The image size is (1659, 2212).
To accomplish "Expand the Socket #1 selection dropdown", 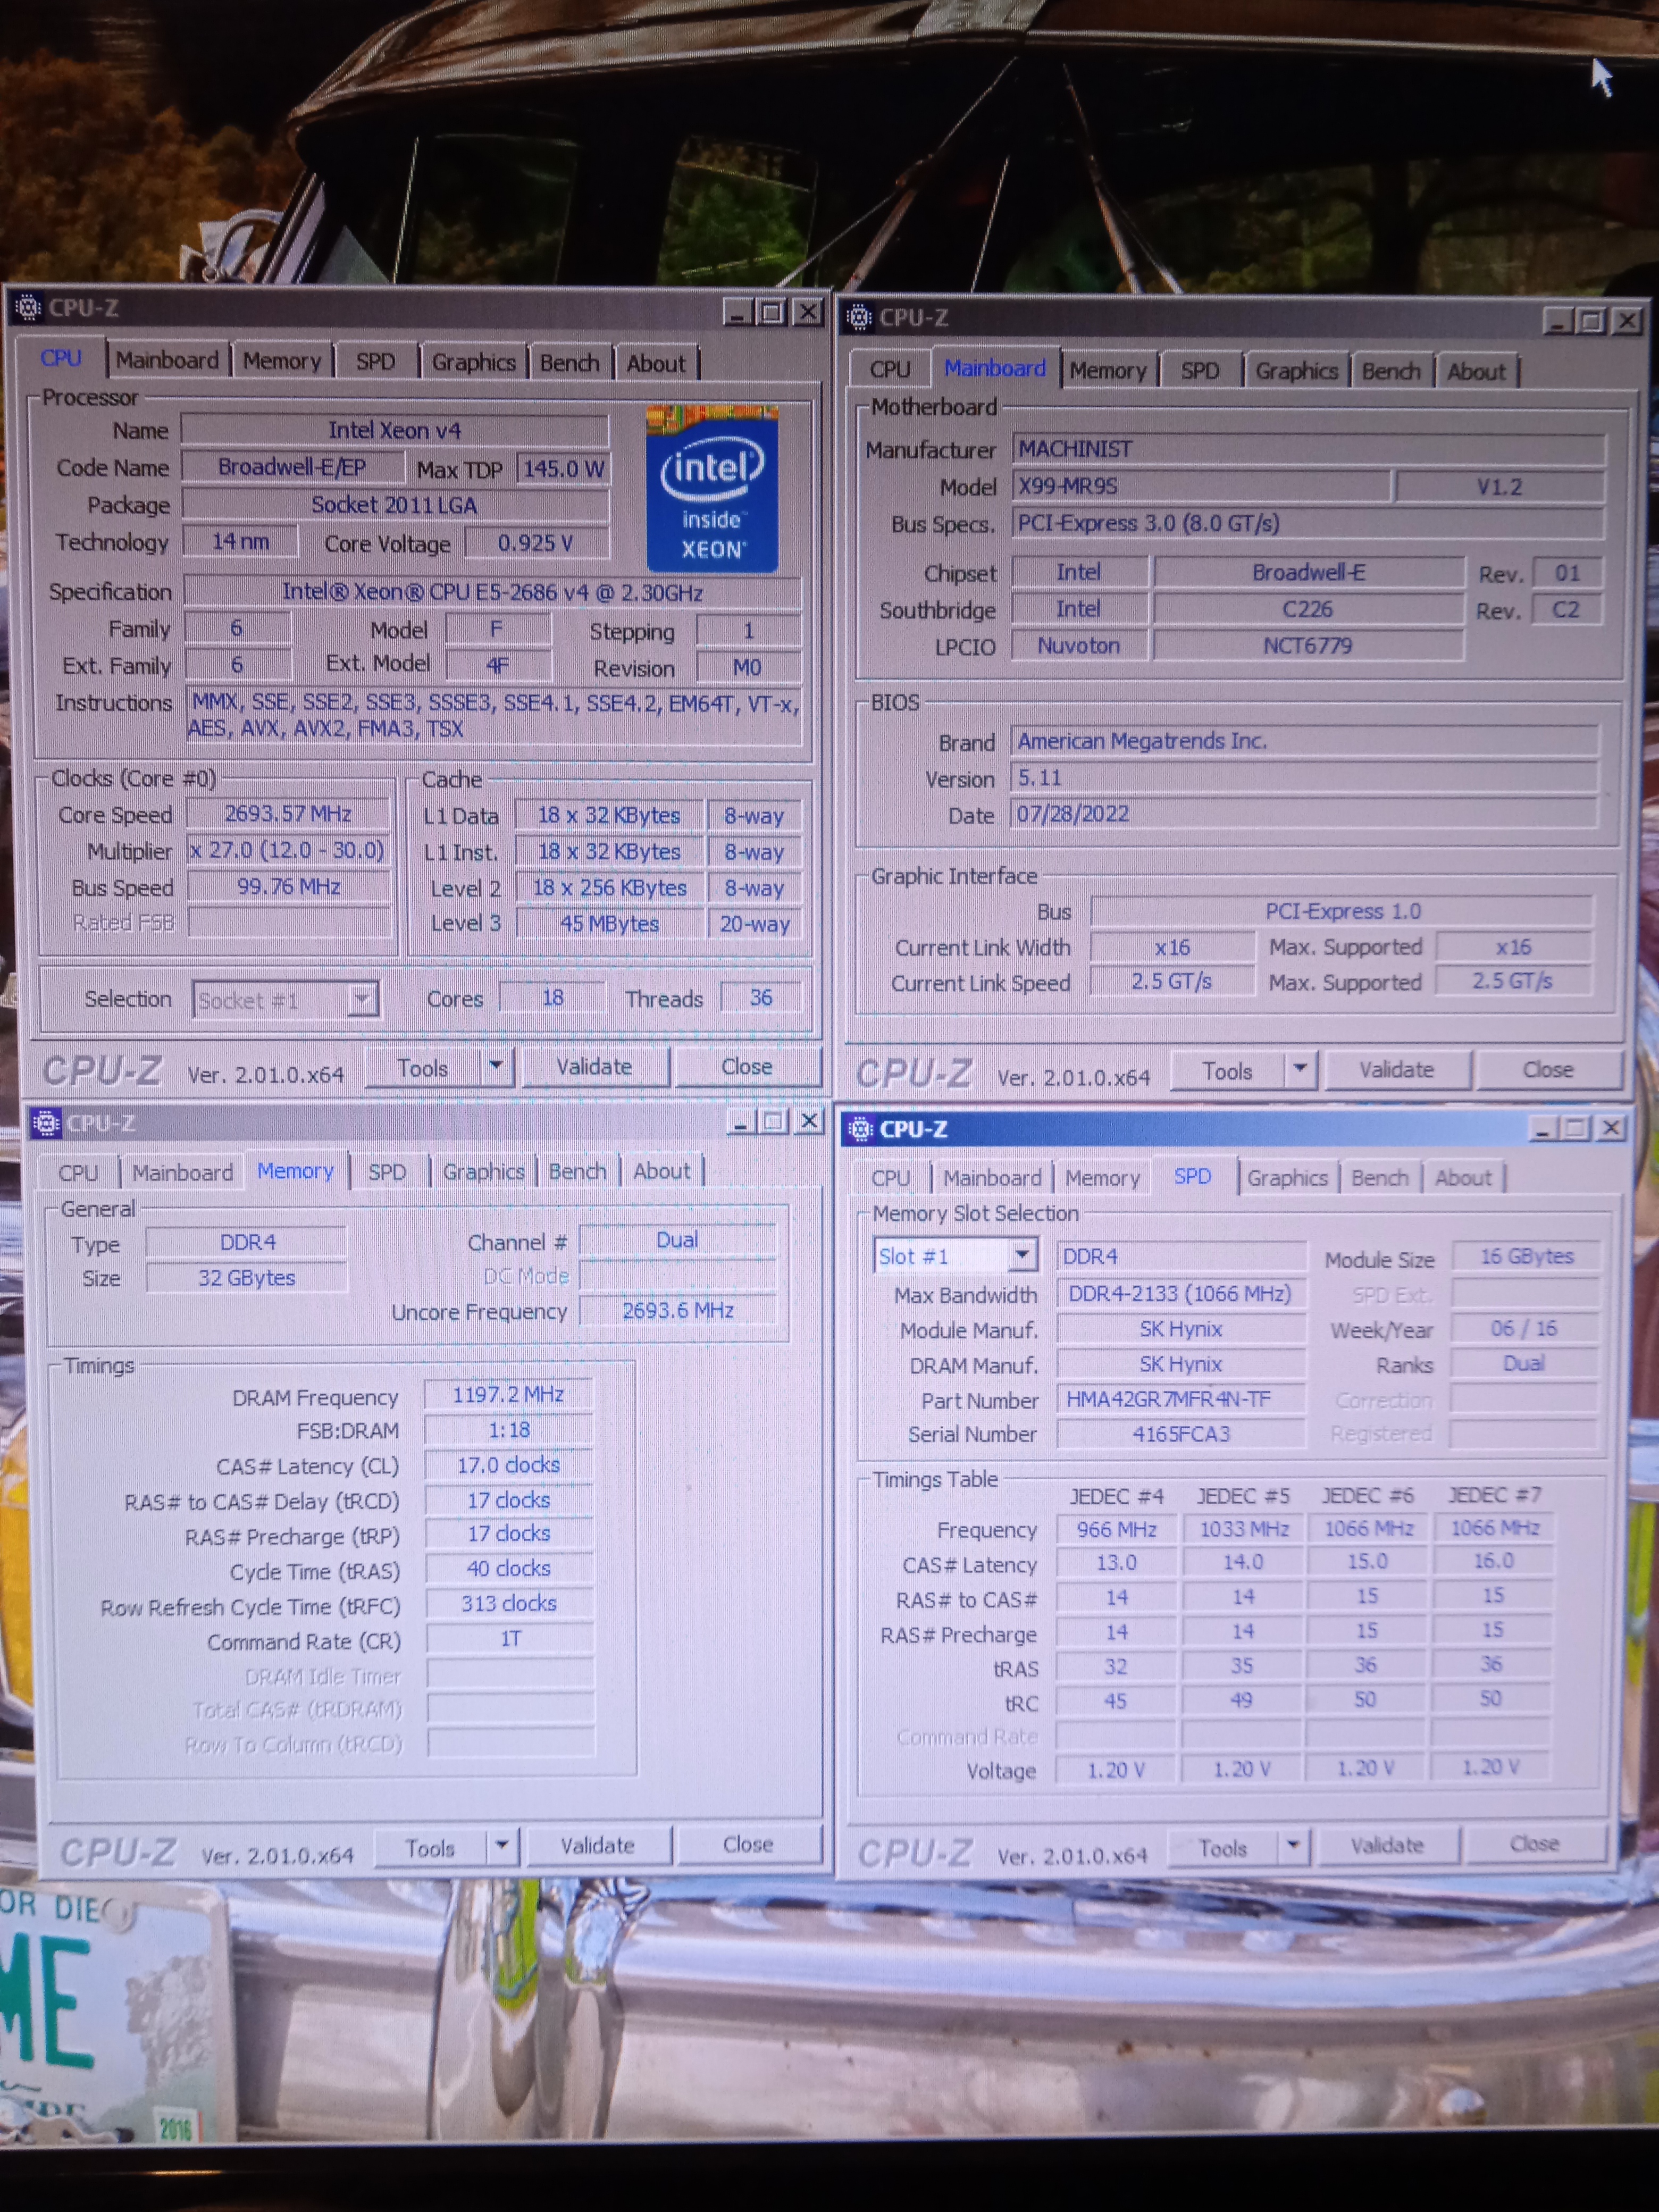I will [x=362, y=999].
